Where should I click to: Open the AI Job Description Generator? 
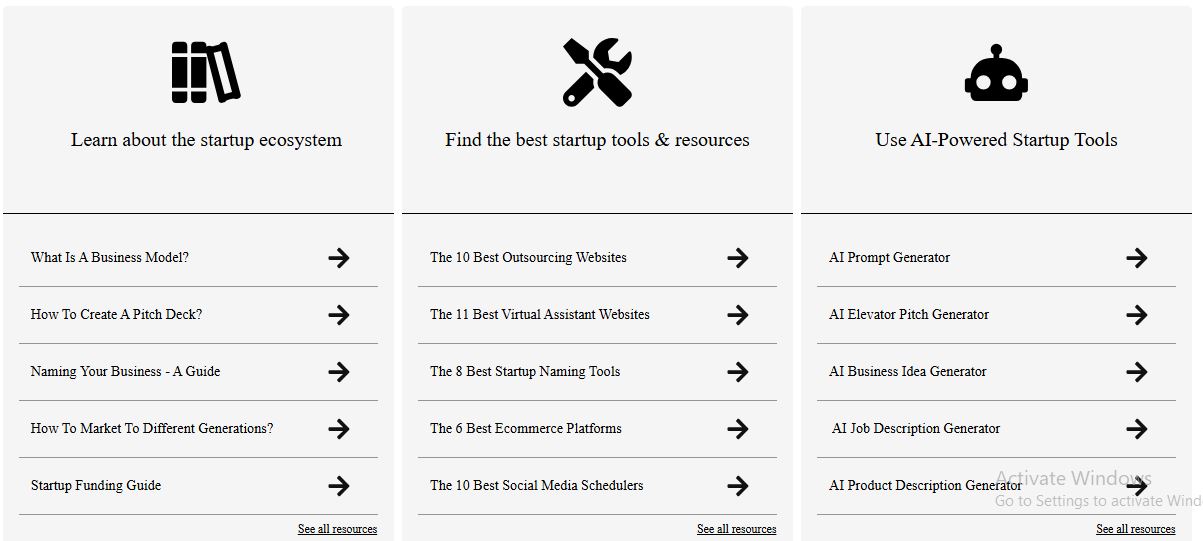click(x=916, y=428)
